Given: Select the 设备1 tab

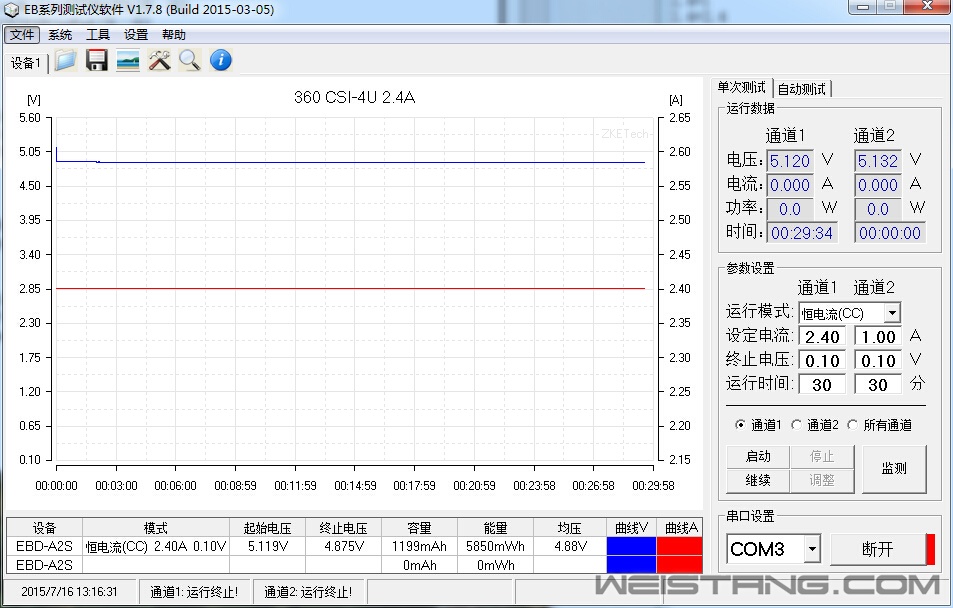Looking at the screenshot, I should click(26, 63).
